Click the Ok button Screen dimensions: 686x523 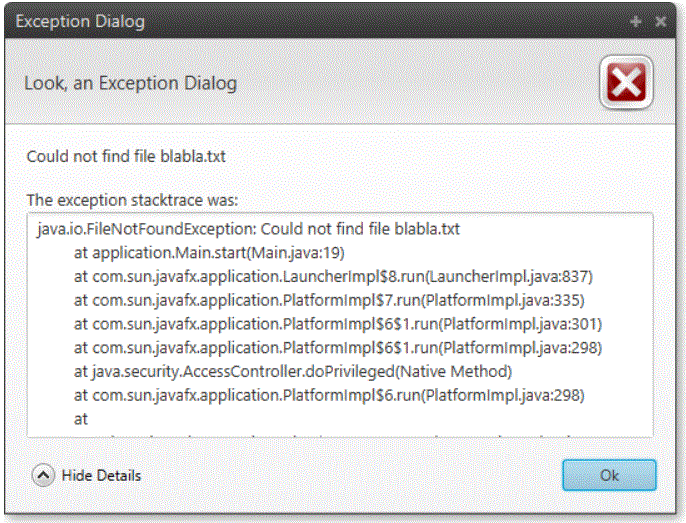point(608,475)
